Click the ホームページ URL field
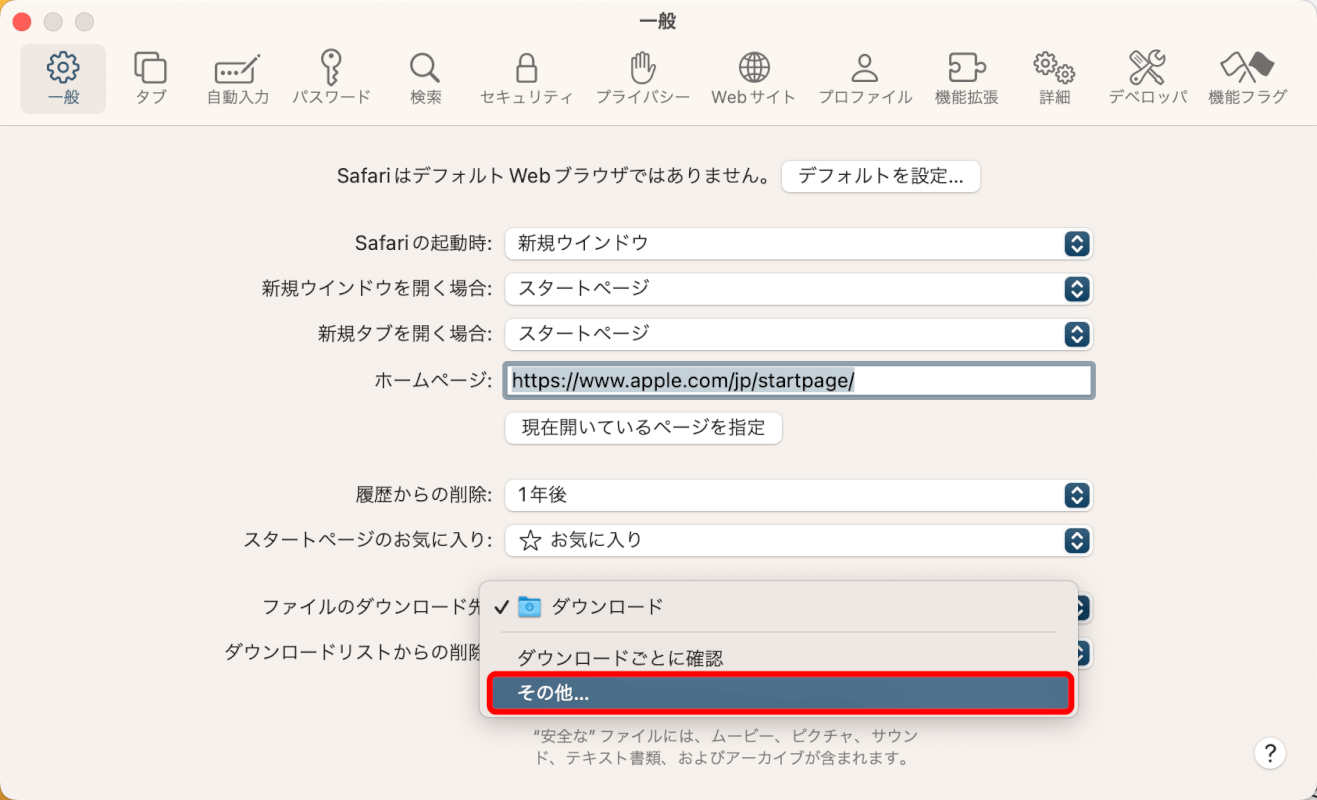This screenshot has width=1317, height=800. point(799,381)
